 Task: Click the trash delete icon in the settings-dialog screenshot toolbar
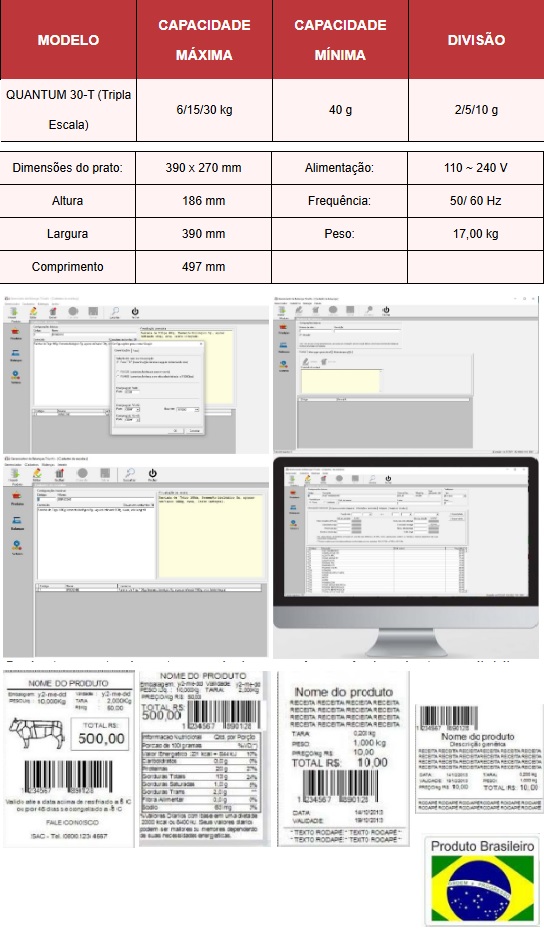pyautogui.click(x=53, y=311)
